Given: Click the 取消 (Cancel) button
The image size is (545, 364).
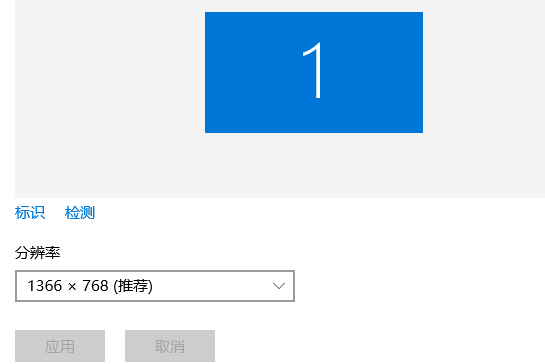Looking at the screenshot, I should [170, 346].
